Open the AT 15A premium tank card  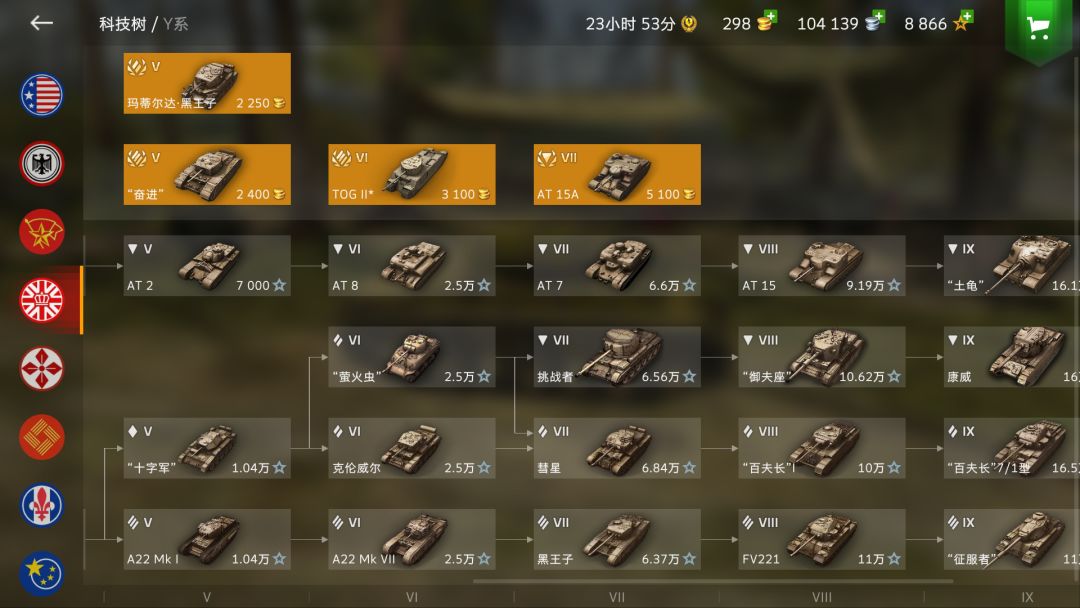click(x=617, y=174)
